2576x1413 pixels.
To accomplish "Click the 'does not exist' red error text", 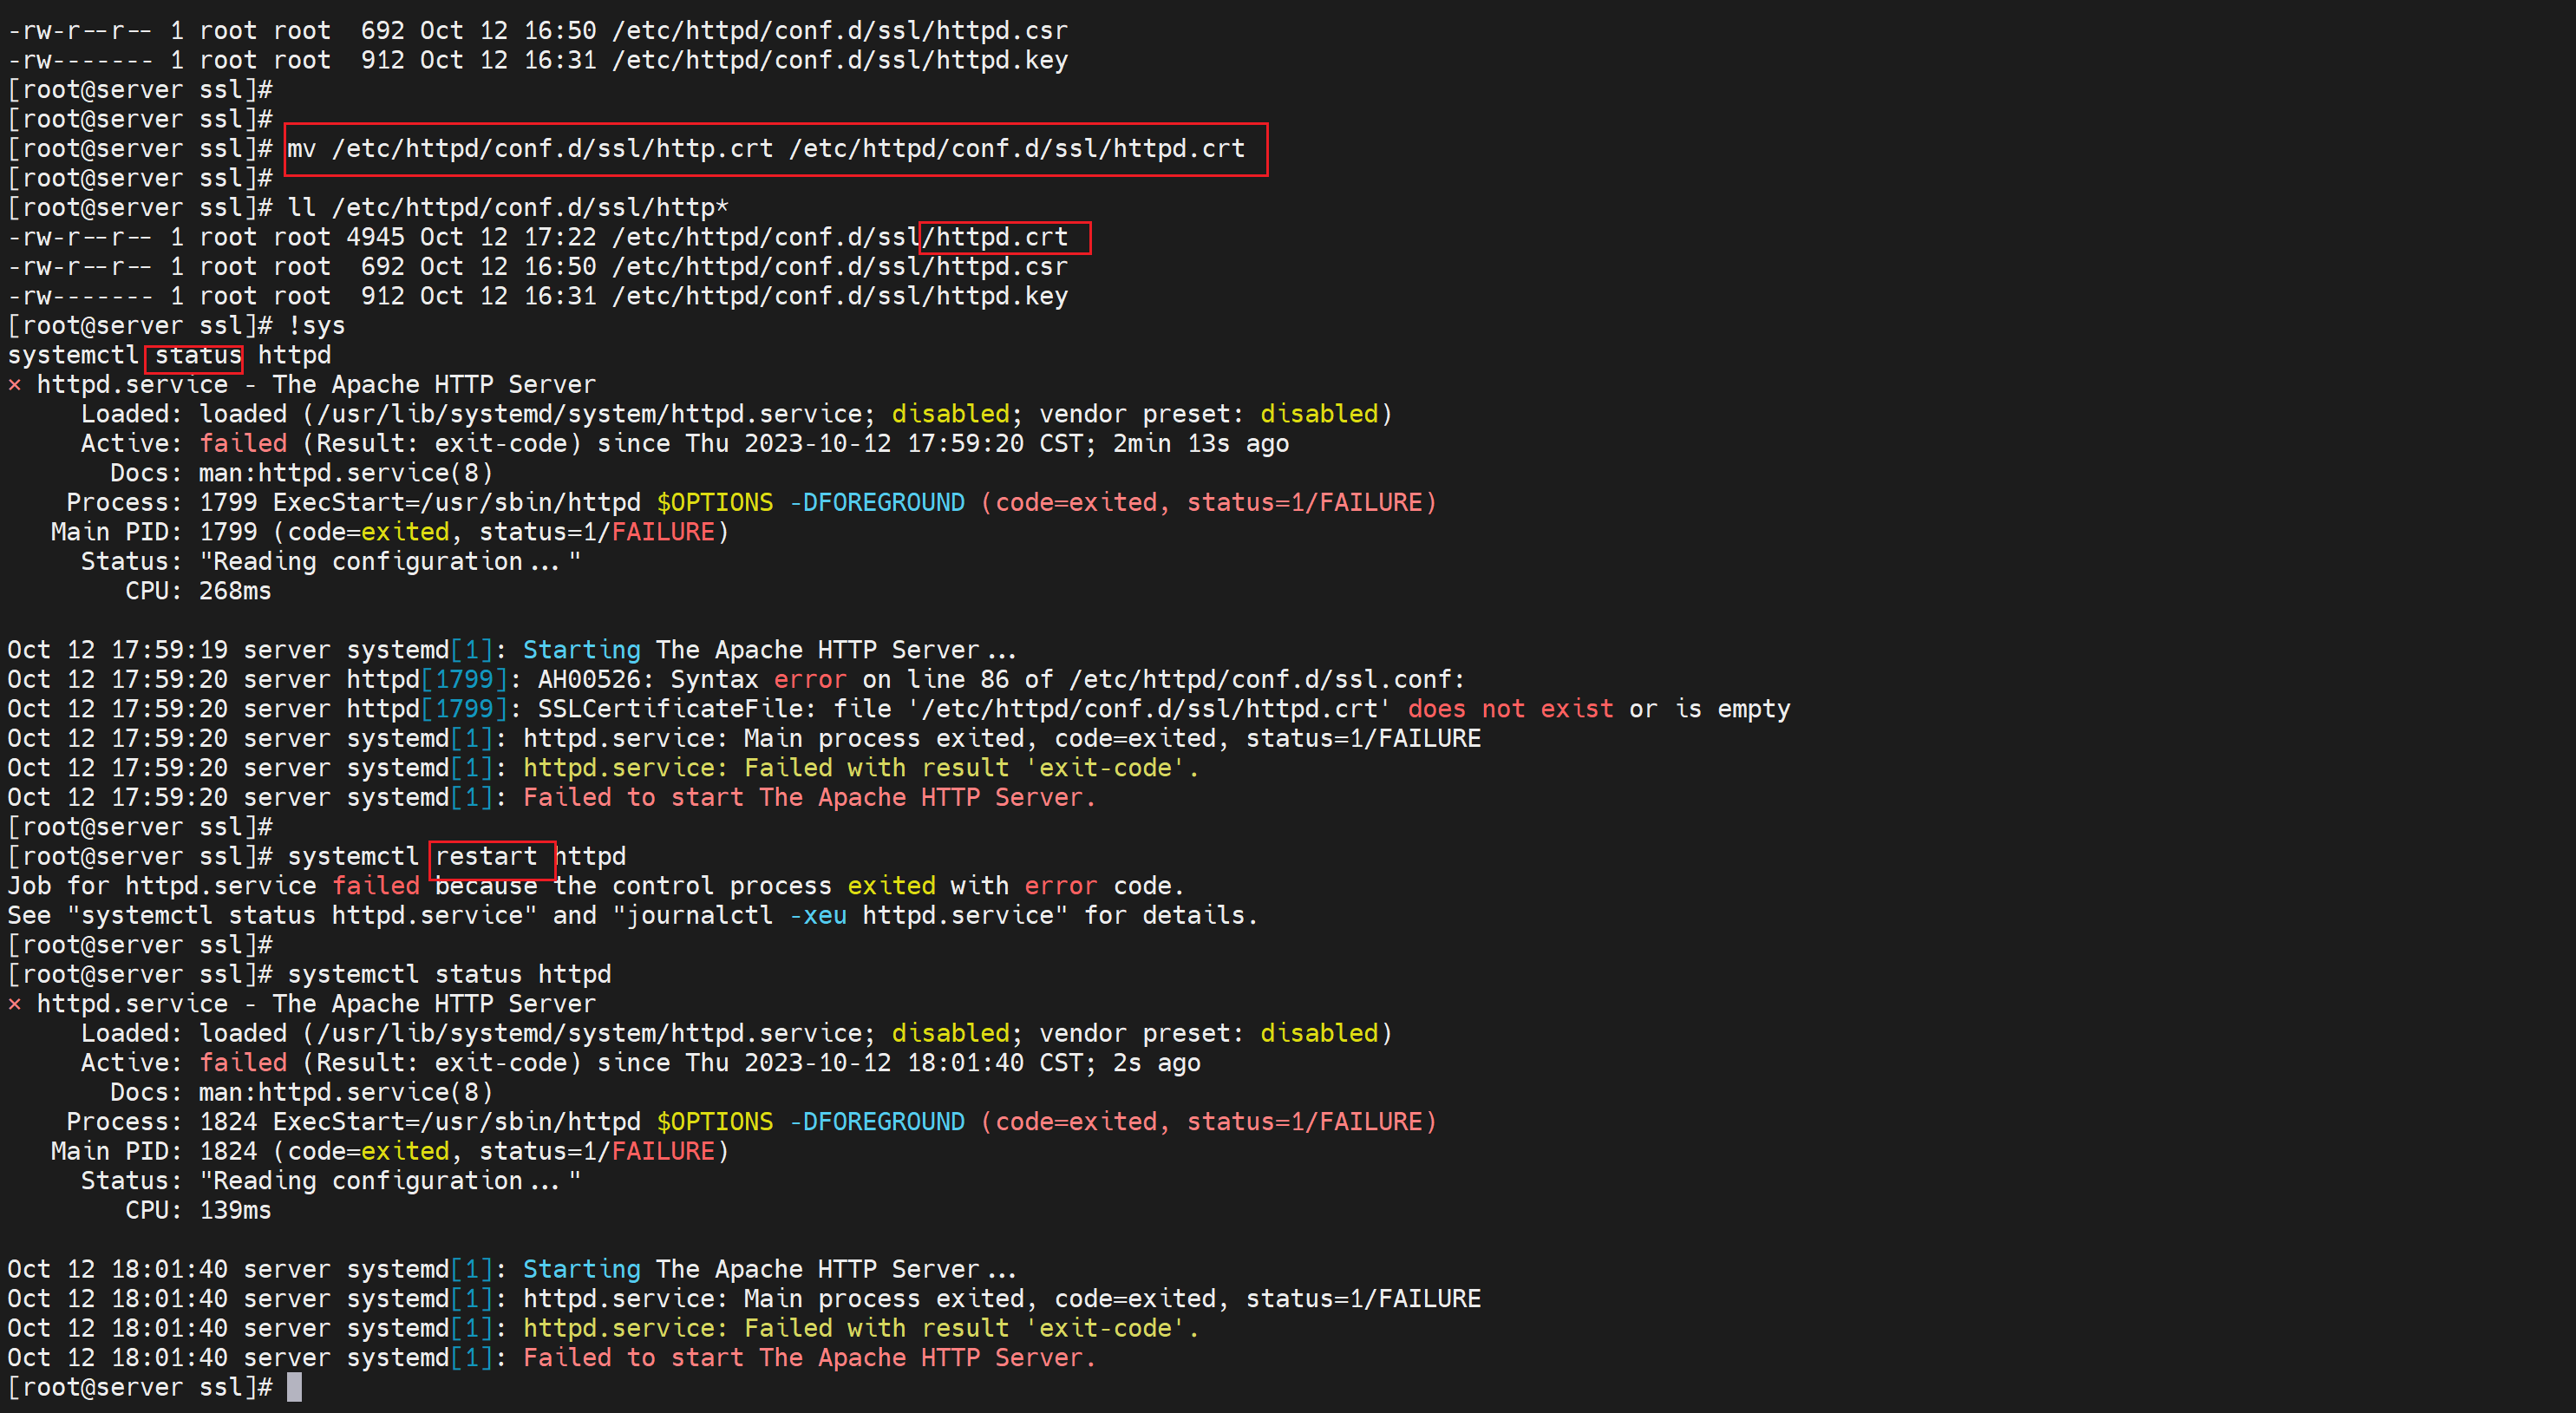I will point(1509,709).
